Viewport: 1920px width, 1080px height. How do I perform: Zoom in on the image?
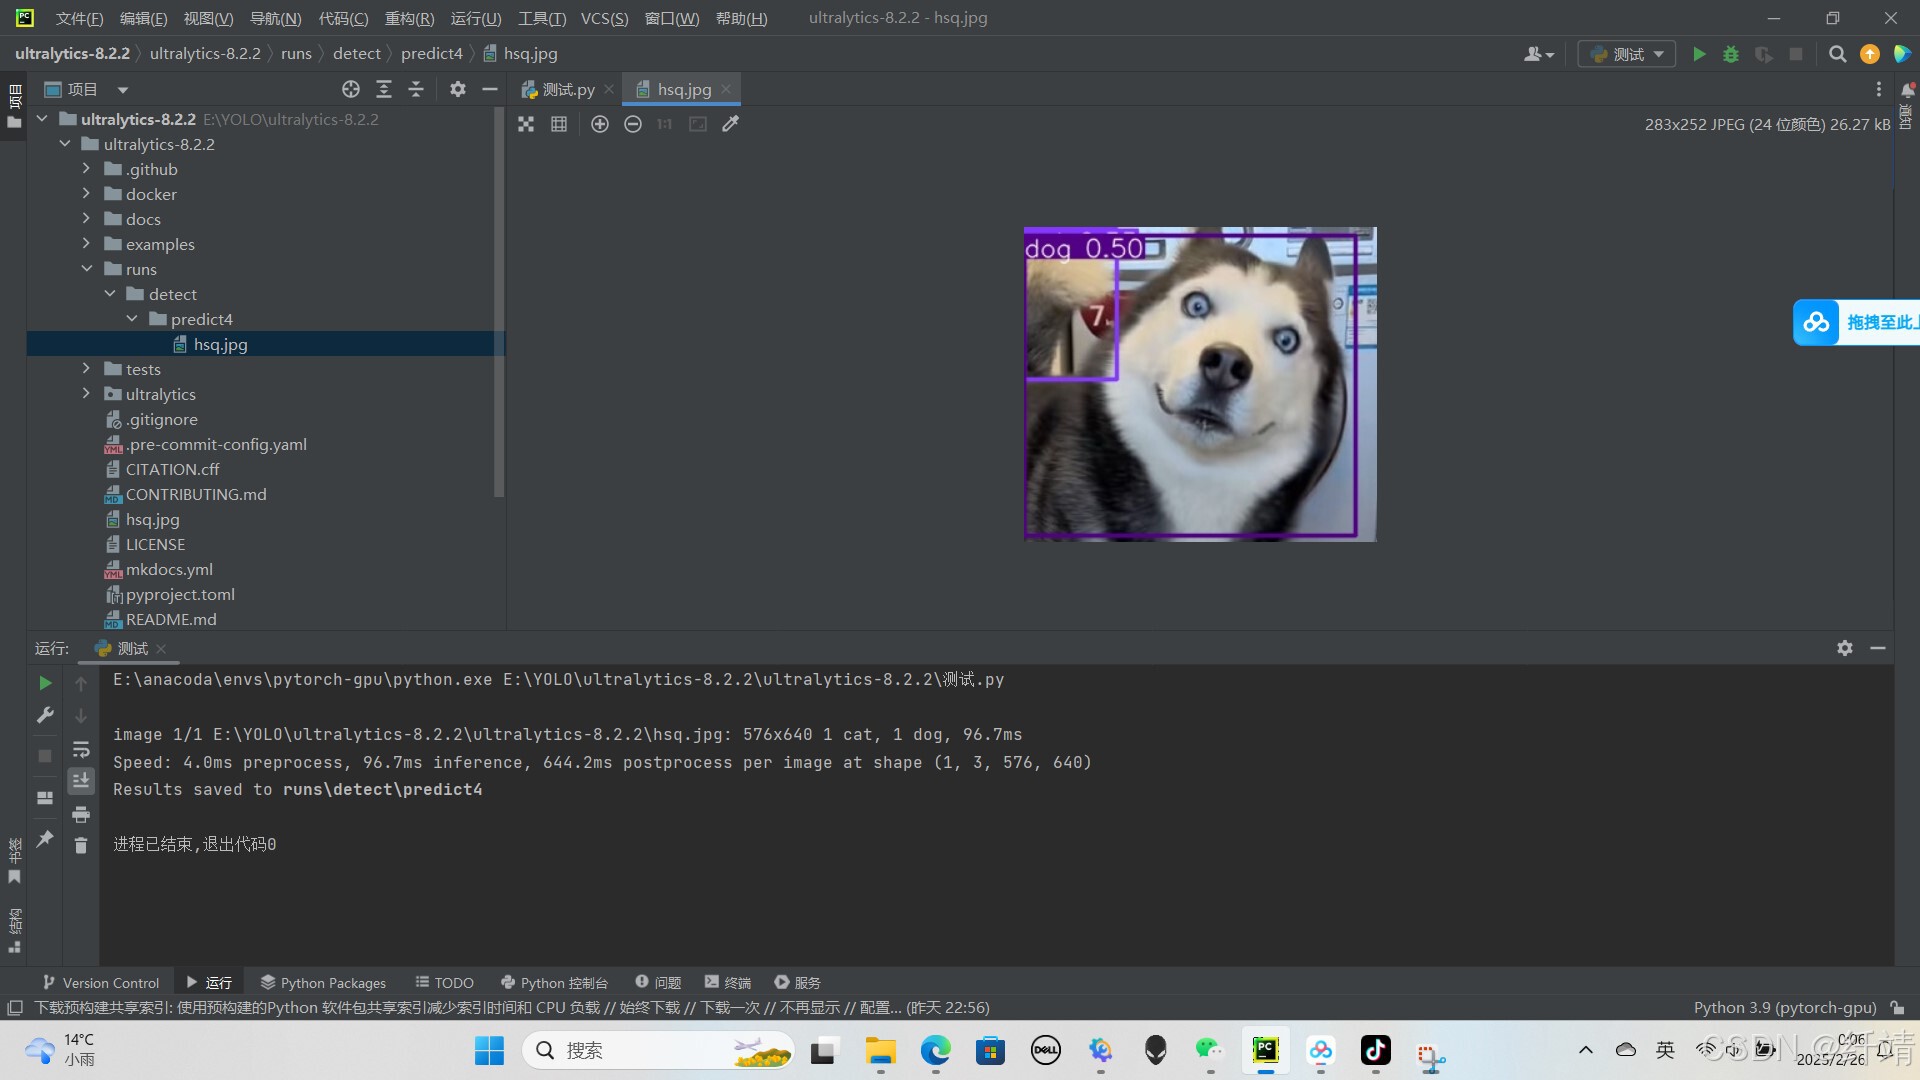(599, 124)
